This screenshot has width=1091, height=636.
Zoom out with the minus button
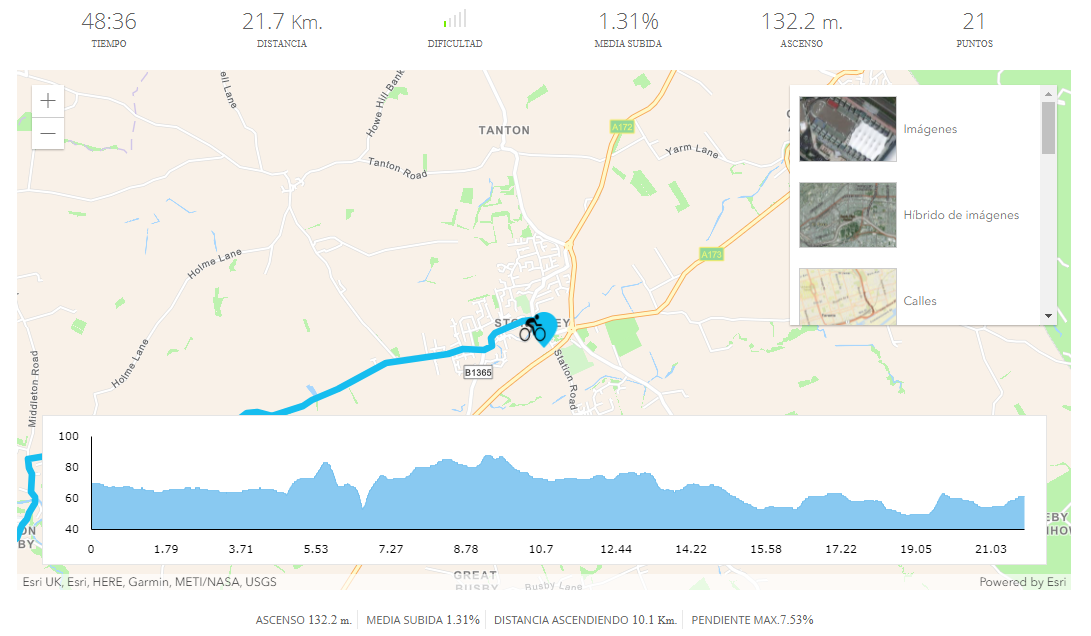point(48,133)
